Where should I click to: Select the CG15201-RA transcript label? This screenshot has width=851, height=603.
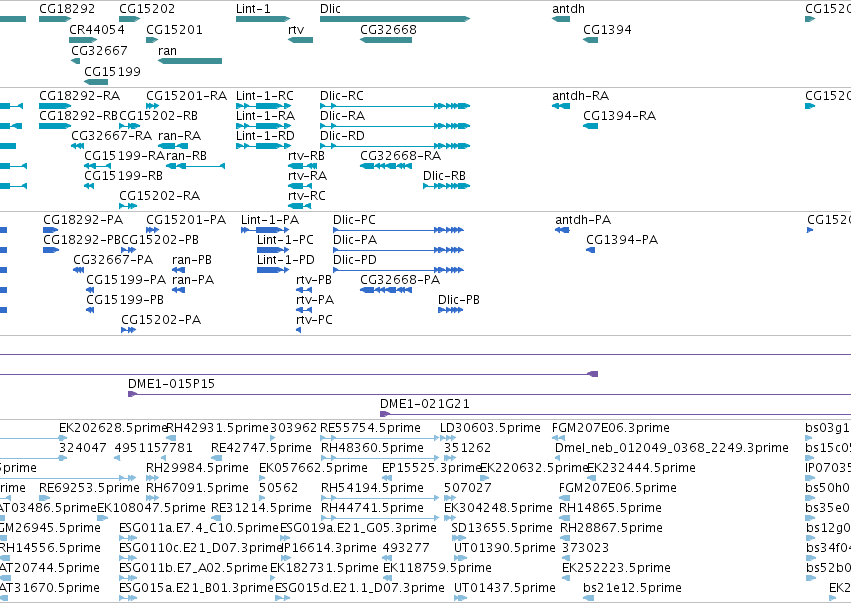[186, 96]
